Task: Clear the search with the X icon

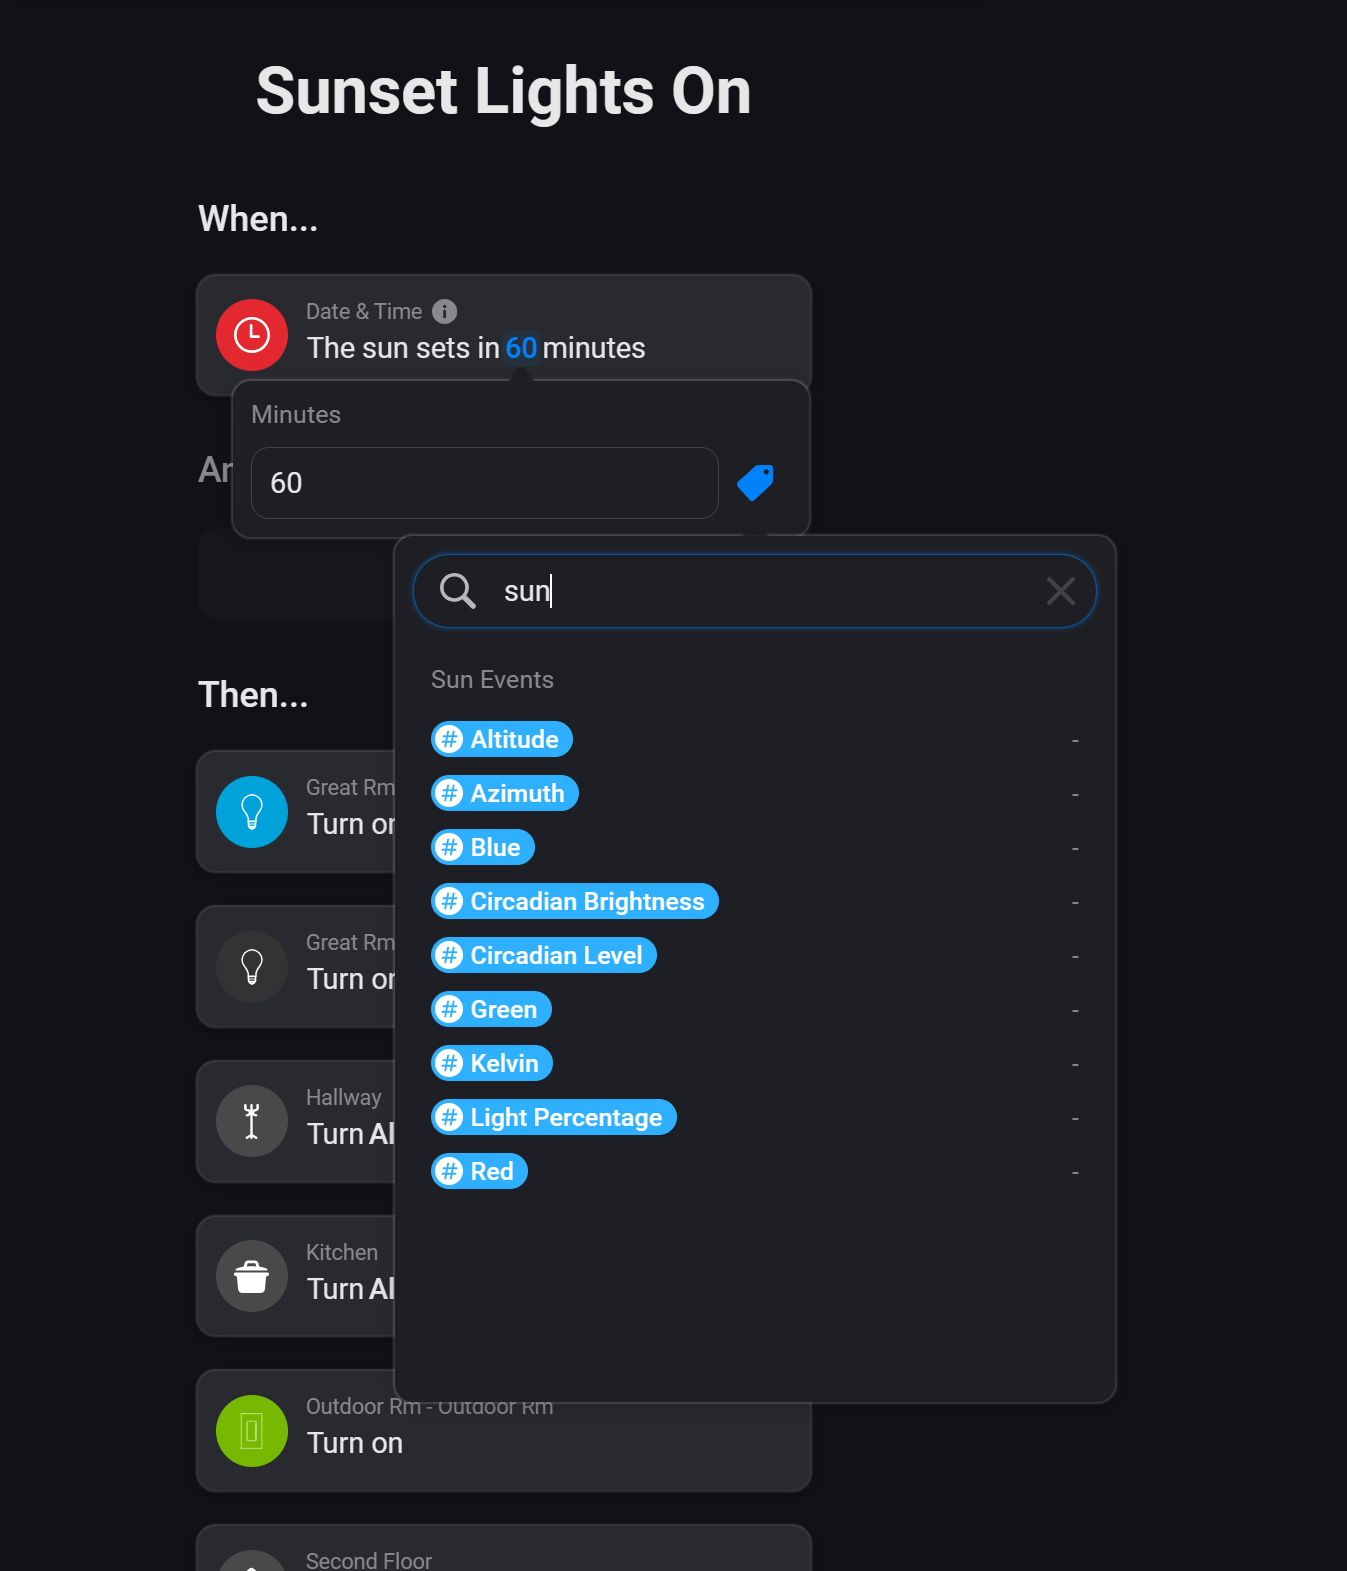Action: click(x=1060, y=591)
